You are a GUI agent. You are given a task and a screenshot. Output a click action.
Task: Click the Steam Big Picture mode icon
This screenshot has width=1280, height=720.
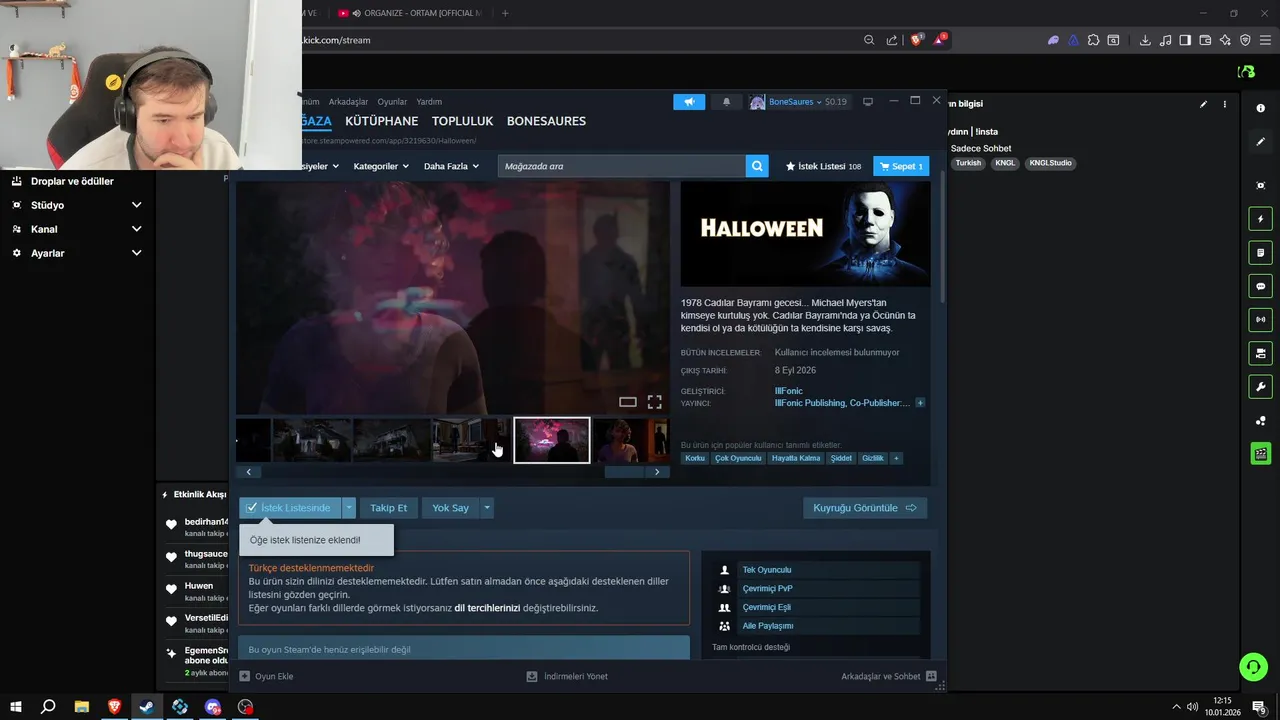868,102
